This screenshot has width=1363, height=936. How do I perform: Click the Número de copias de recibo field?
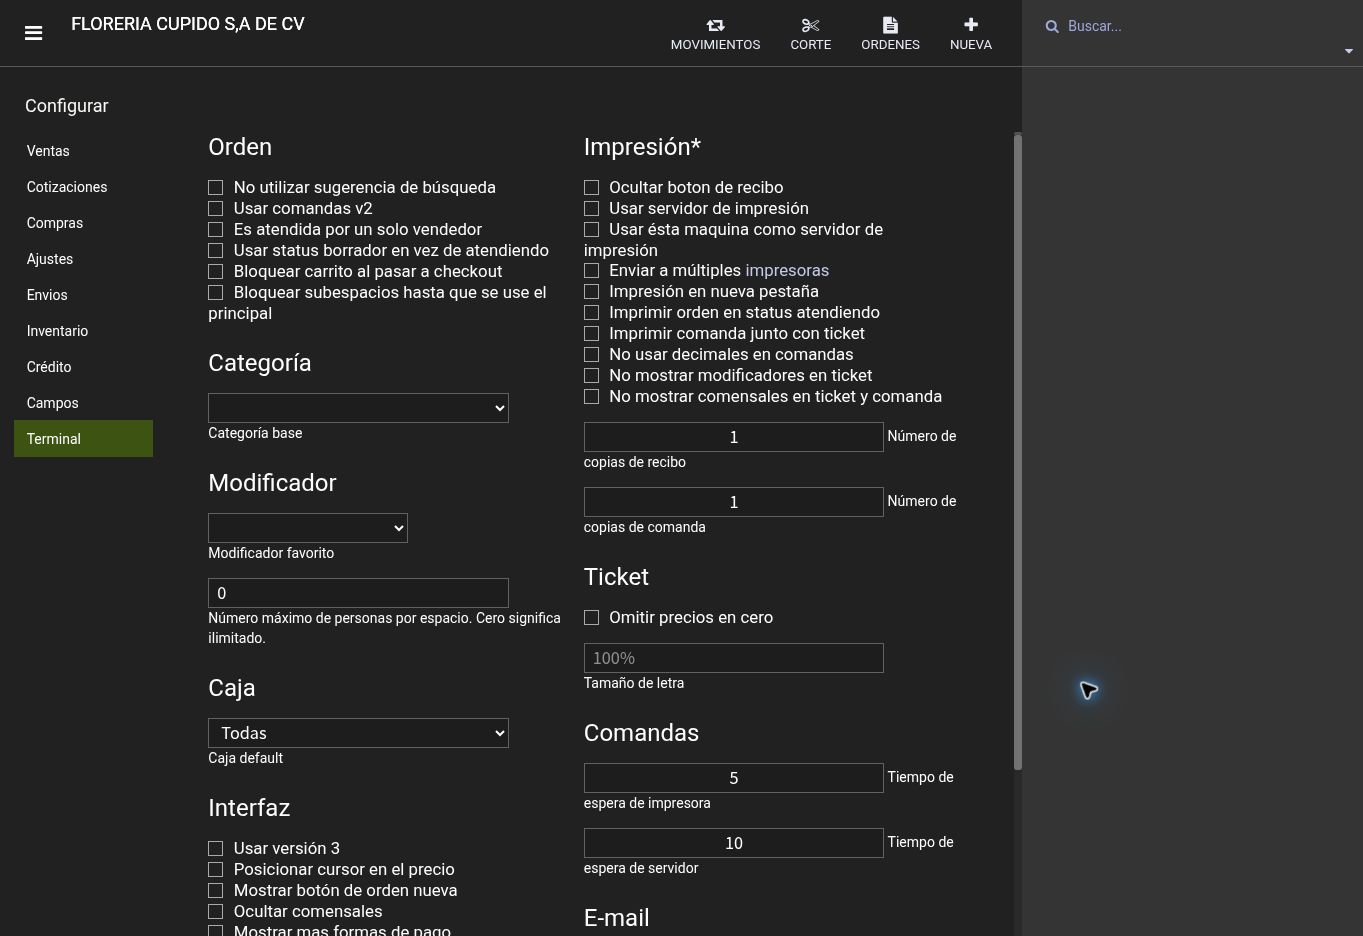(733, 437)
